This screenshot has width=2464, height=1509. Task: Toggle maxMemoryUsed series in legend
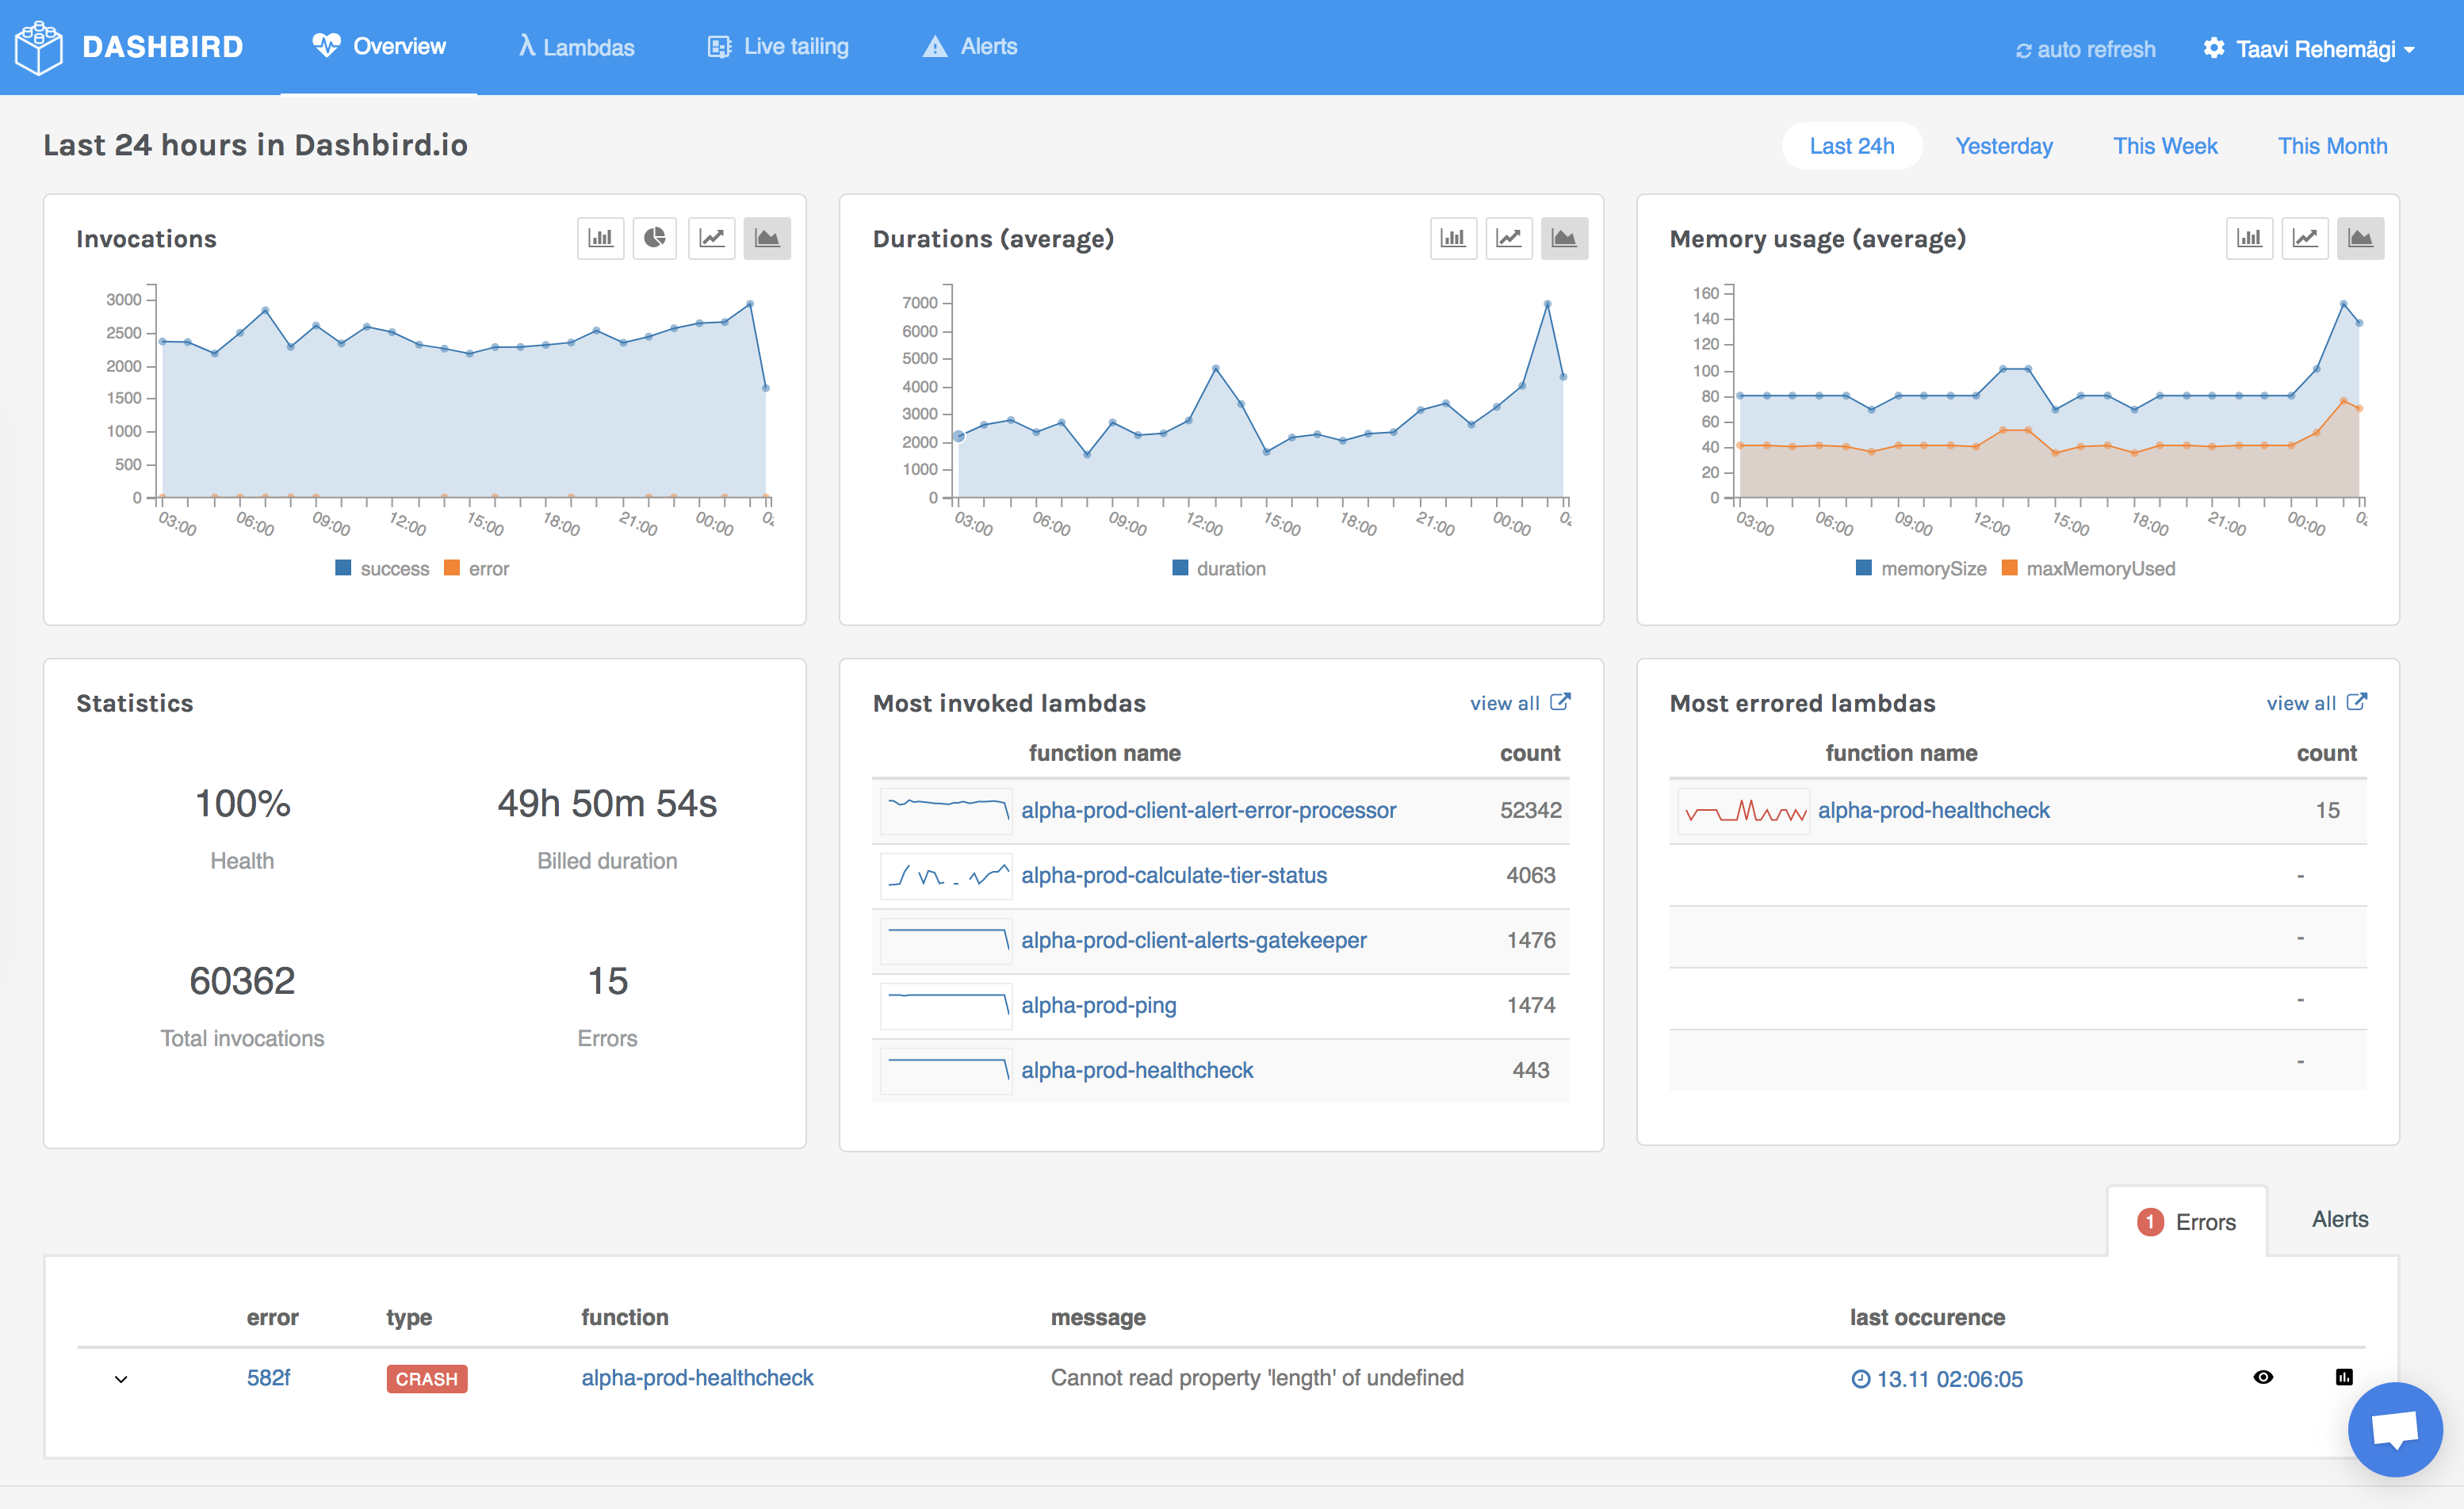(x=2088, y=569)
